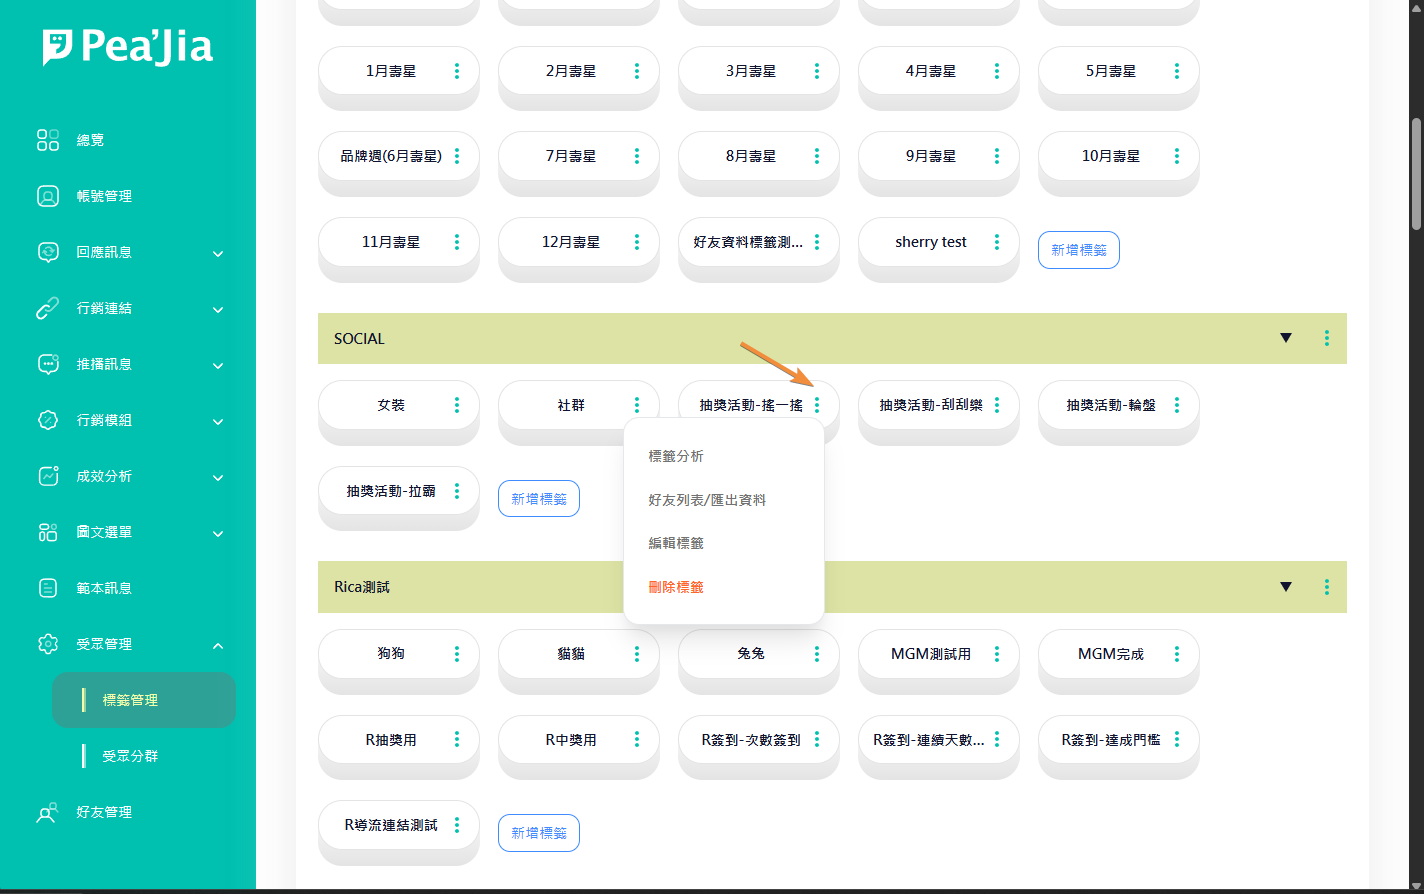Screen dimensions: 1424x894
Task: Select 編輯標籤 from the context menu
Action: [x=676, y=543]
